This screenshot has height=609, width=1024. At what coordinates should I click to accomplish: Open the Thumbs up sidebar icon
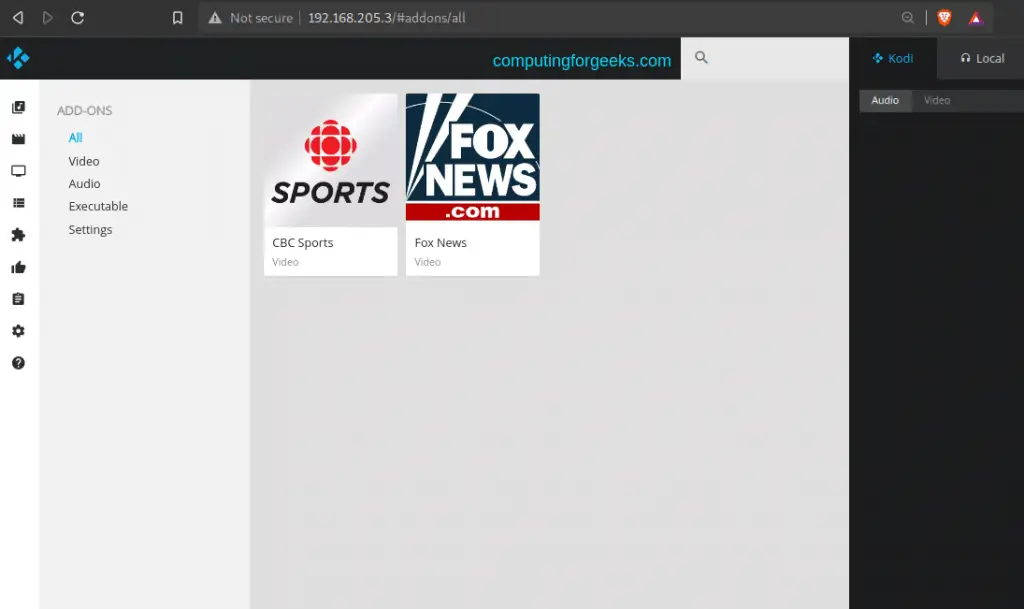coord(18,267)
